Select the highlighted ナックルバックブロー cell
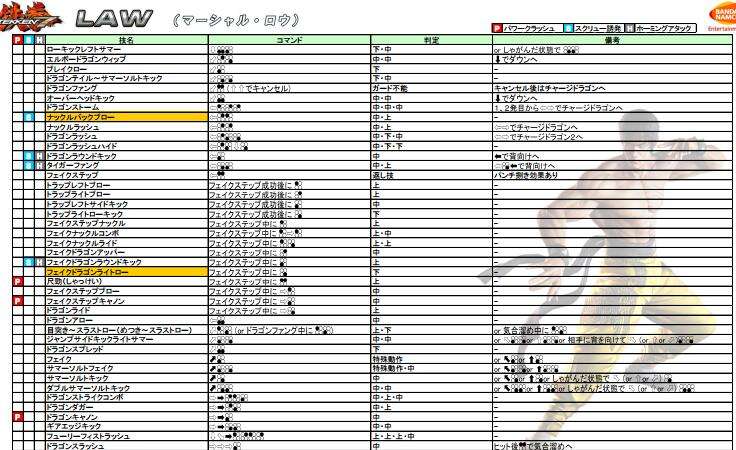This screenshot has height=450, width=736. (x=126, y=117)
